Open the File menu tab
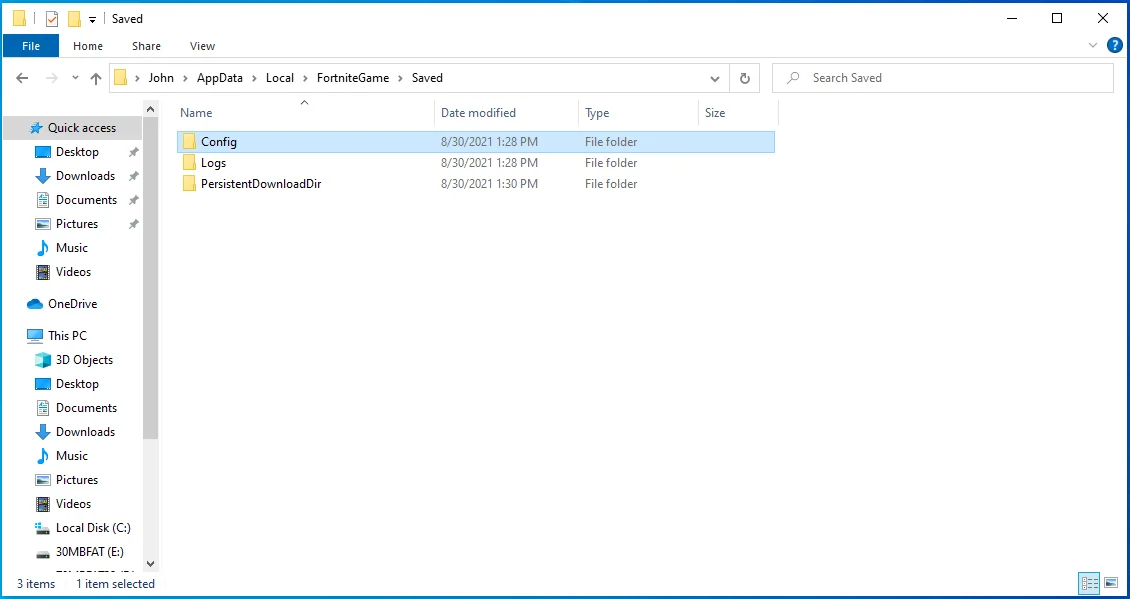1130x599 pixels. click(31, 45)
